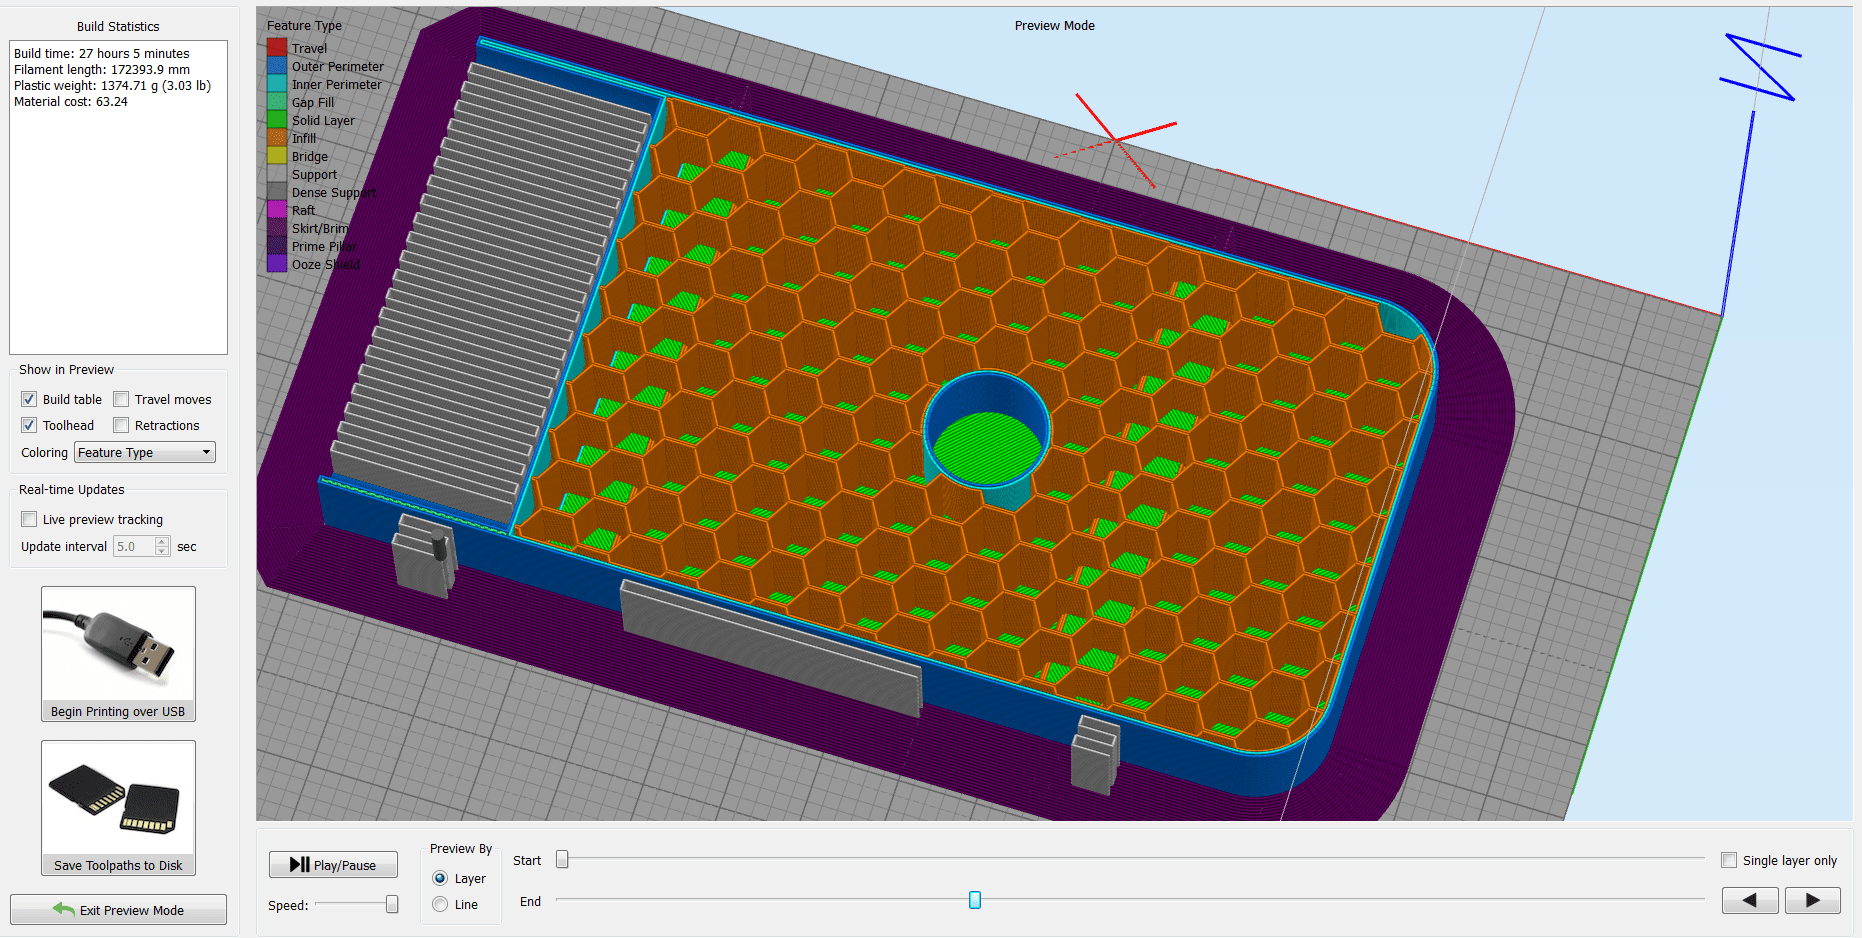Click the update interval up stepper arrow
Viewport: 1862px width, 938px height.
[161, 541]
